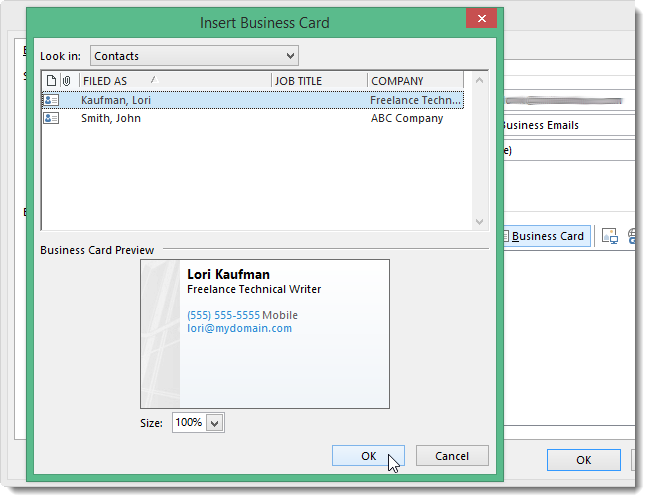650x502 pixels.
Task: Sort by the attachment paperclip column
Action: pos(66,80)
